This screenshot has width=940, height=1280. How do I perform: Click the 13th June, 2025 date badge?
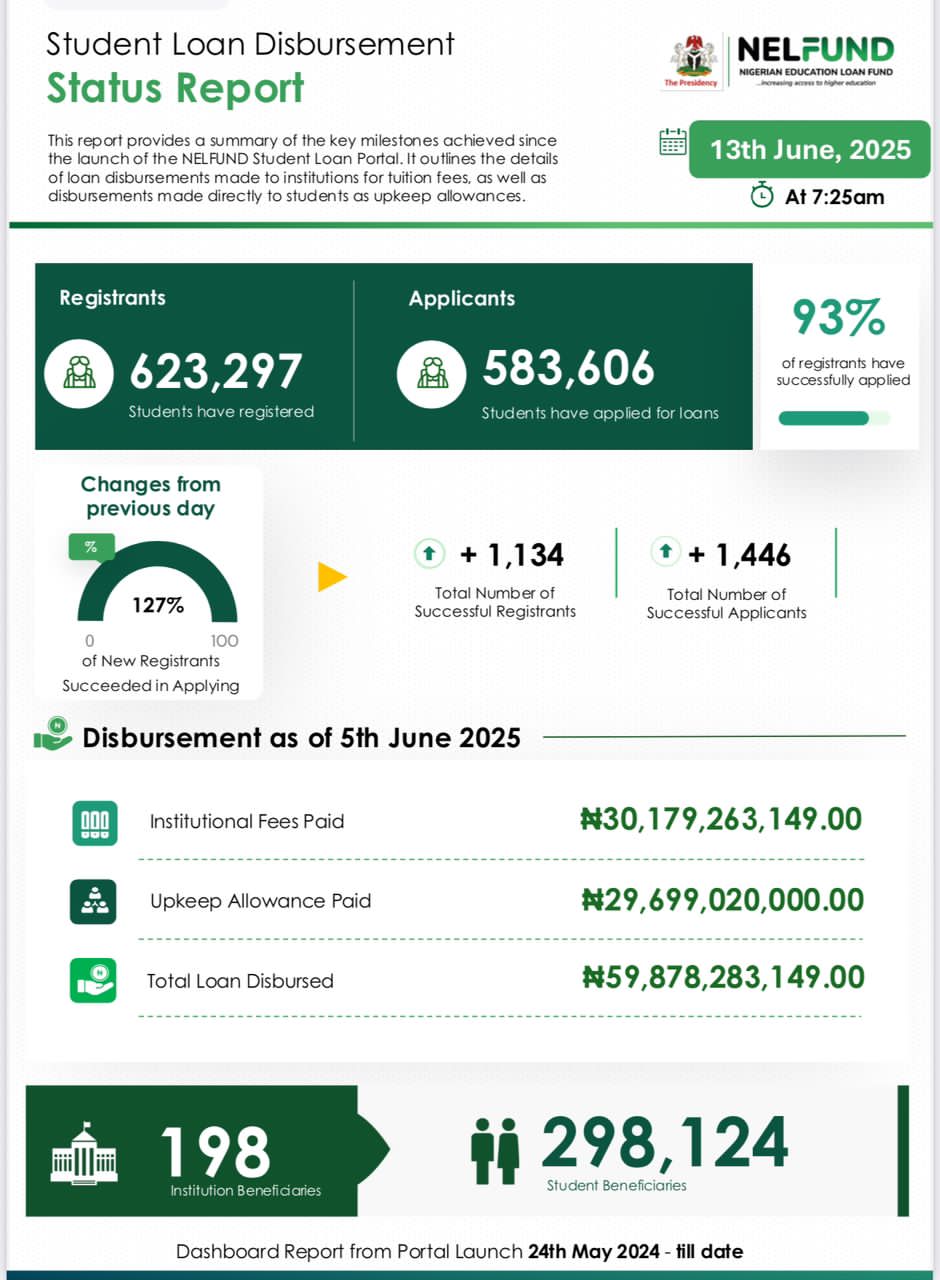tap(810, 150)
